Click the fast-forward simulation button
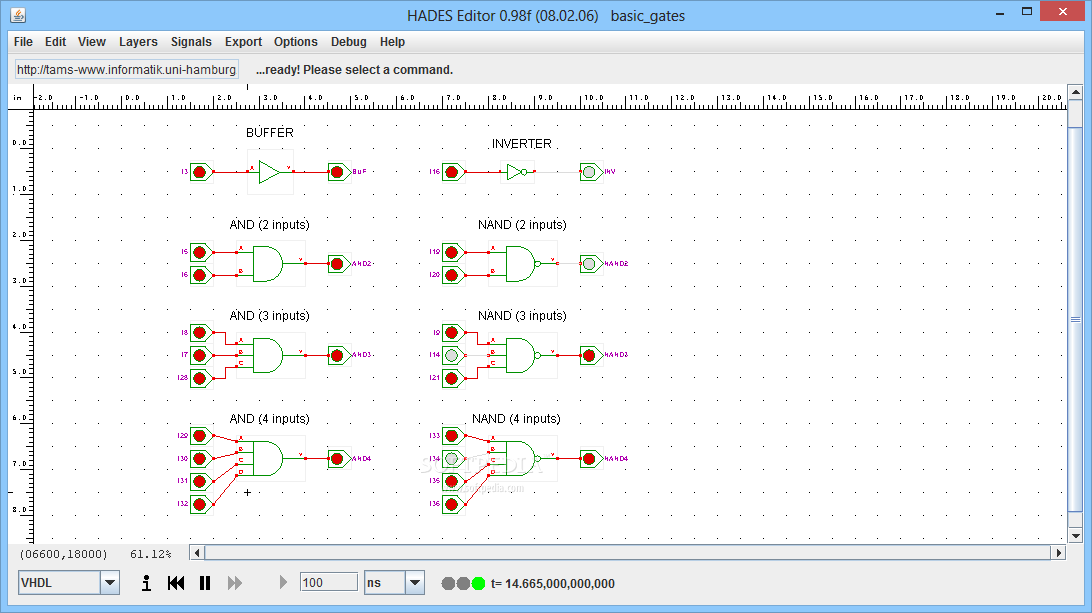 tap(235, 583)
